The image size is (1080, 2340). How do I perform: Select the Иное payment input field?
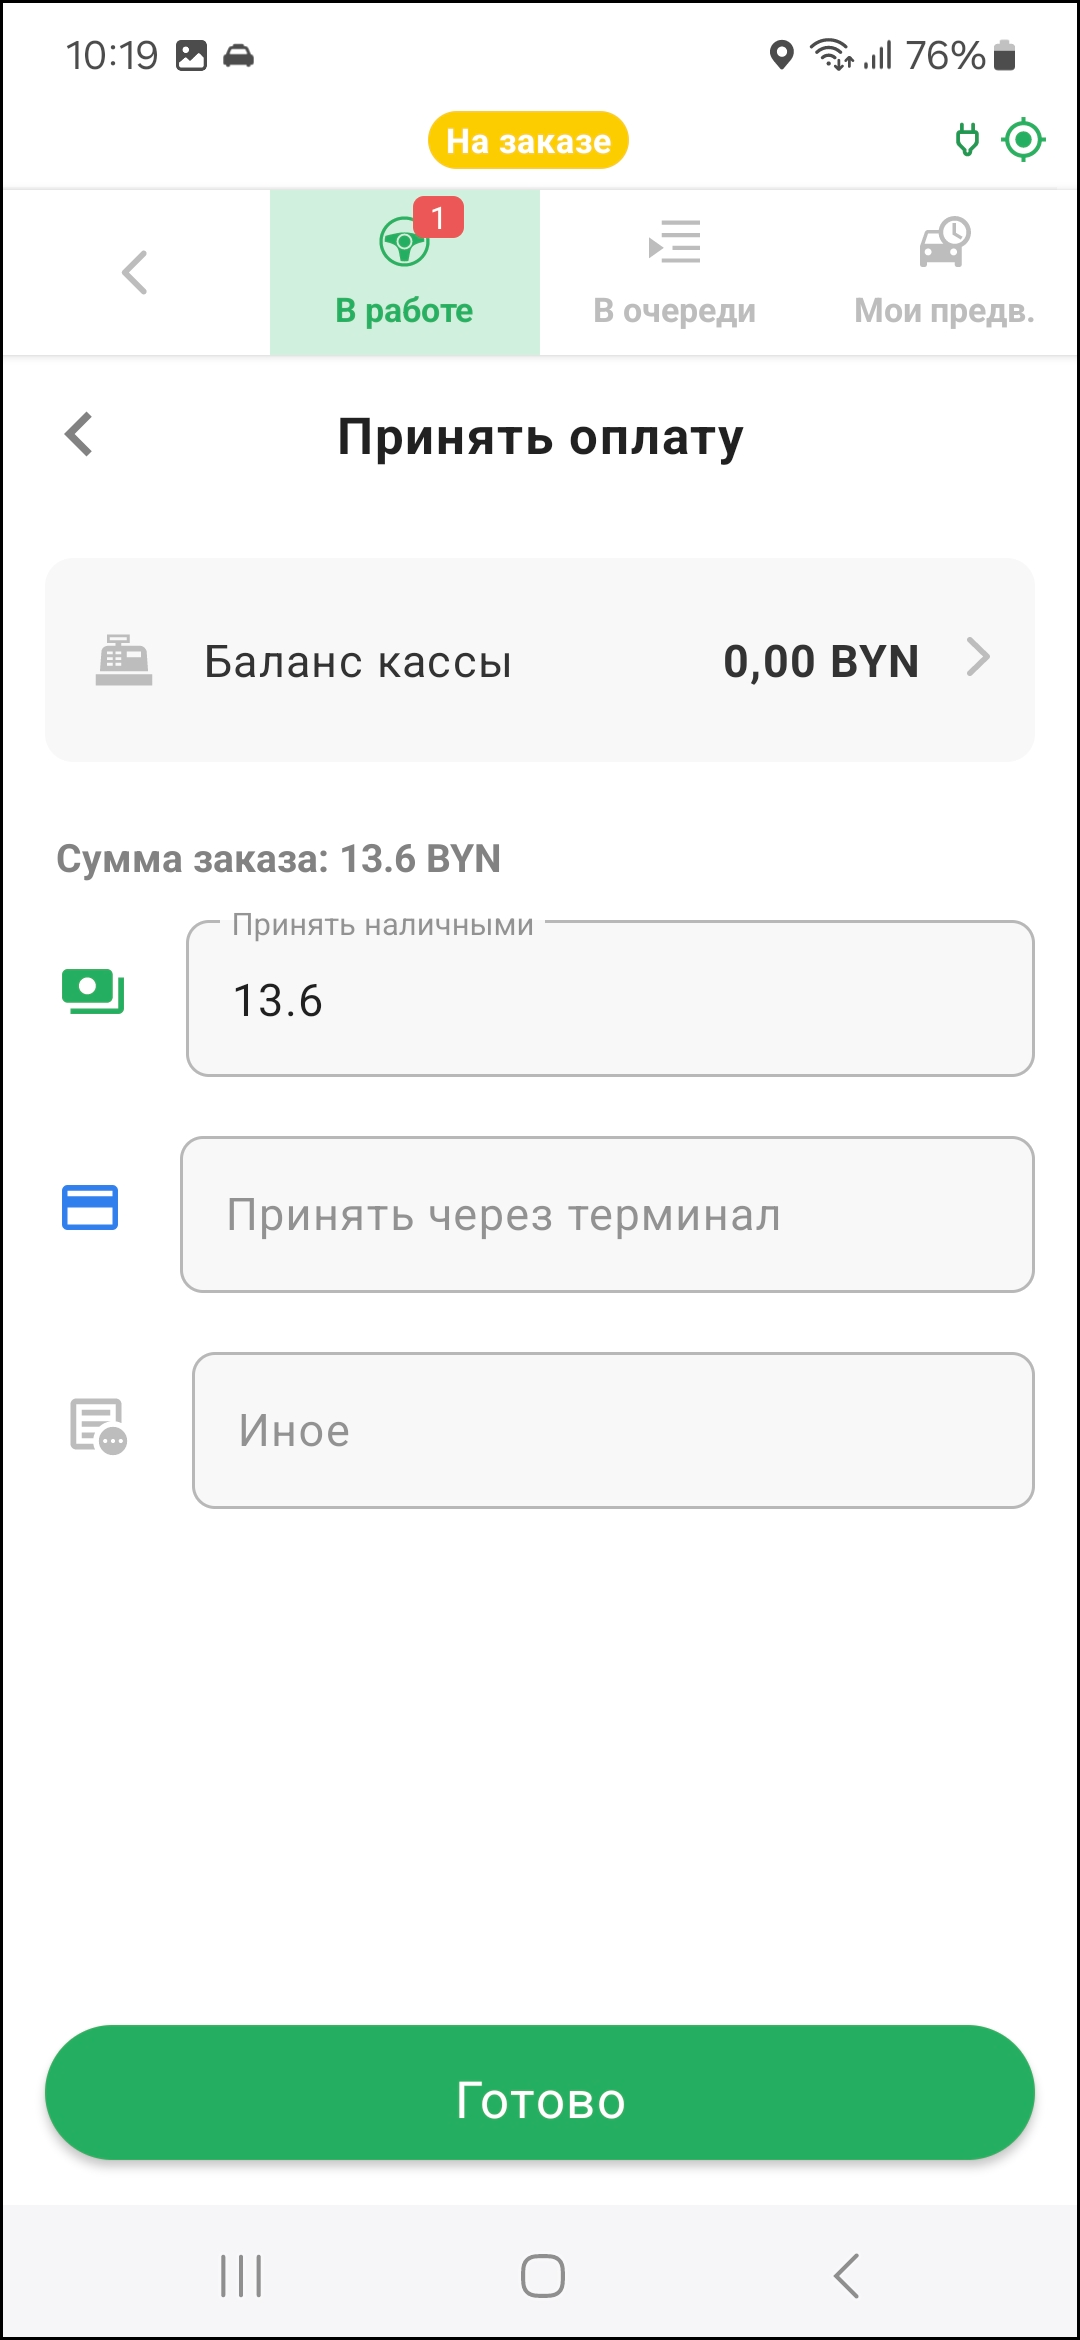pyautogui.click(x=613, y=1430)
